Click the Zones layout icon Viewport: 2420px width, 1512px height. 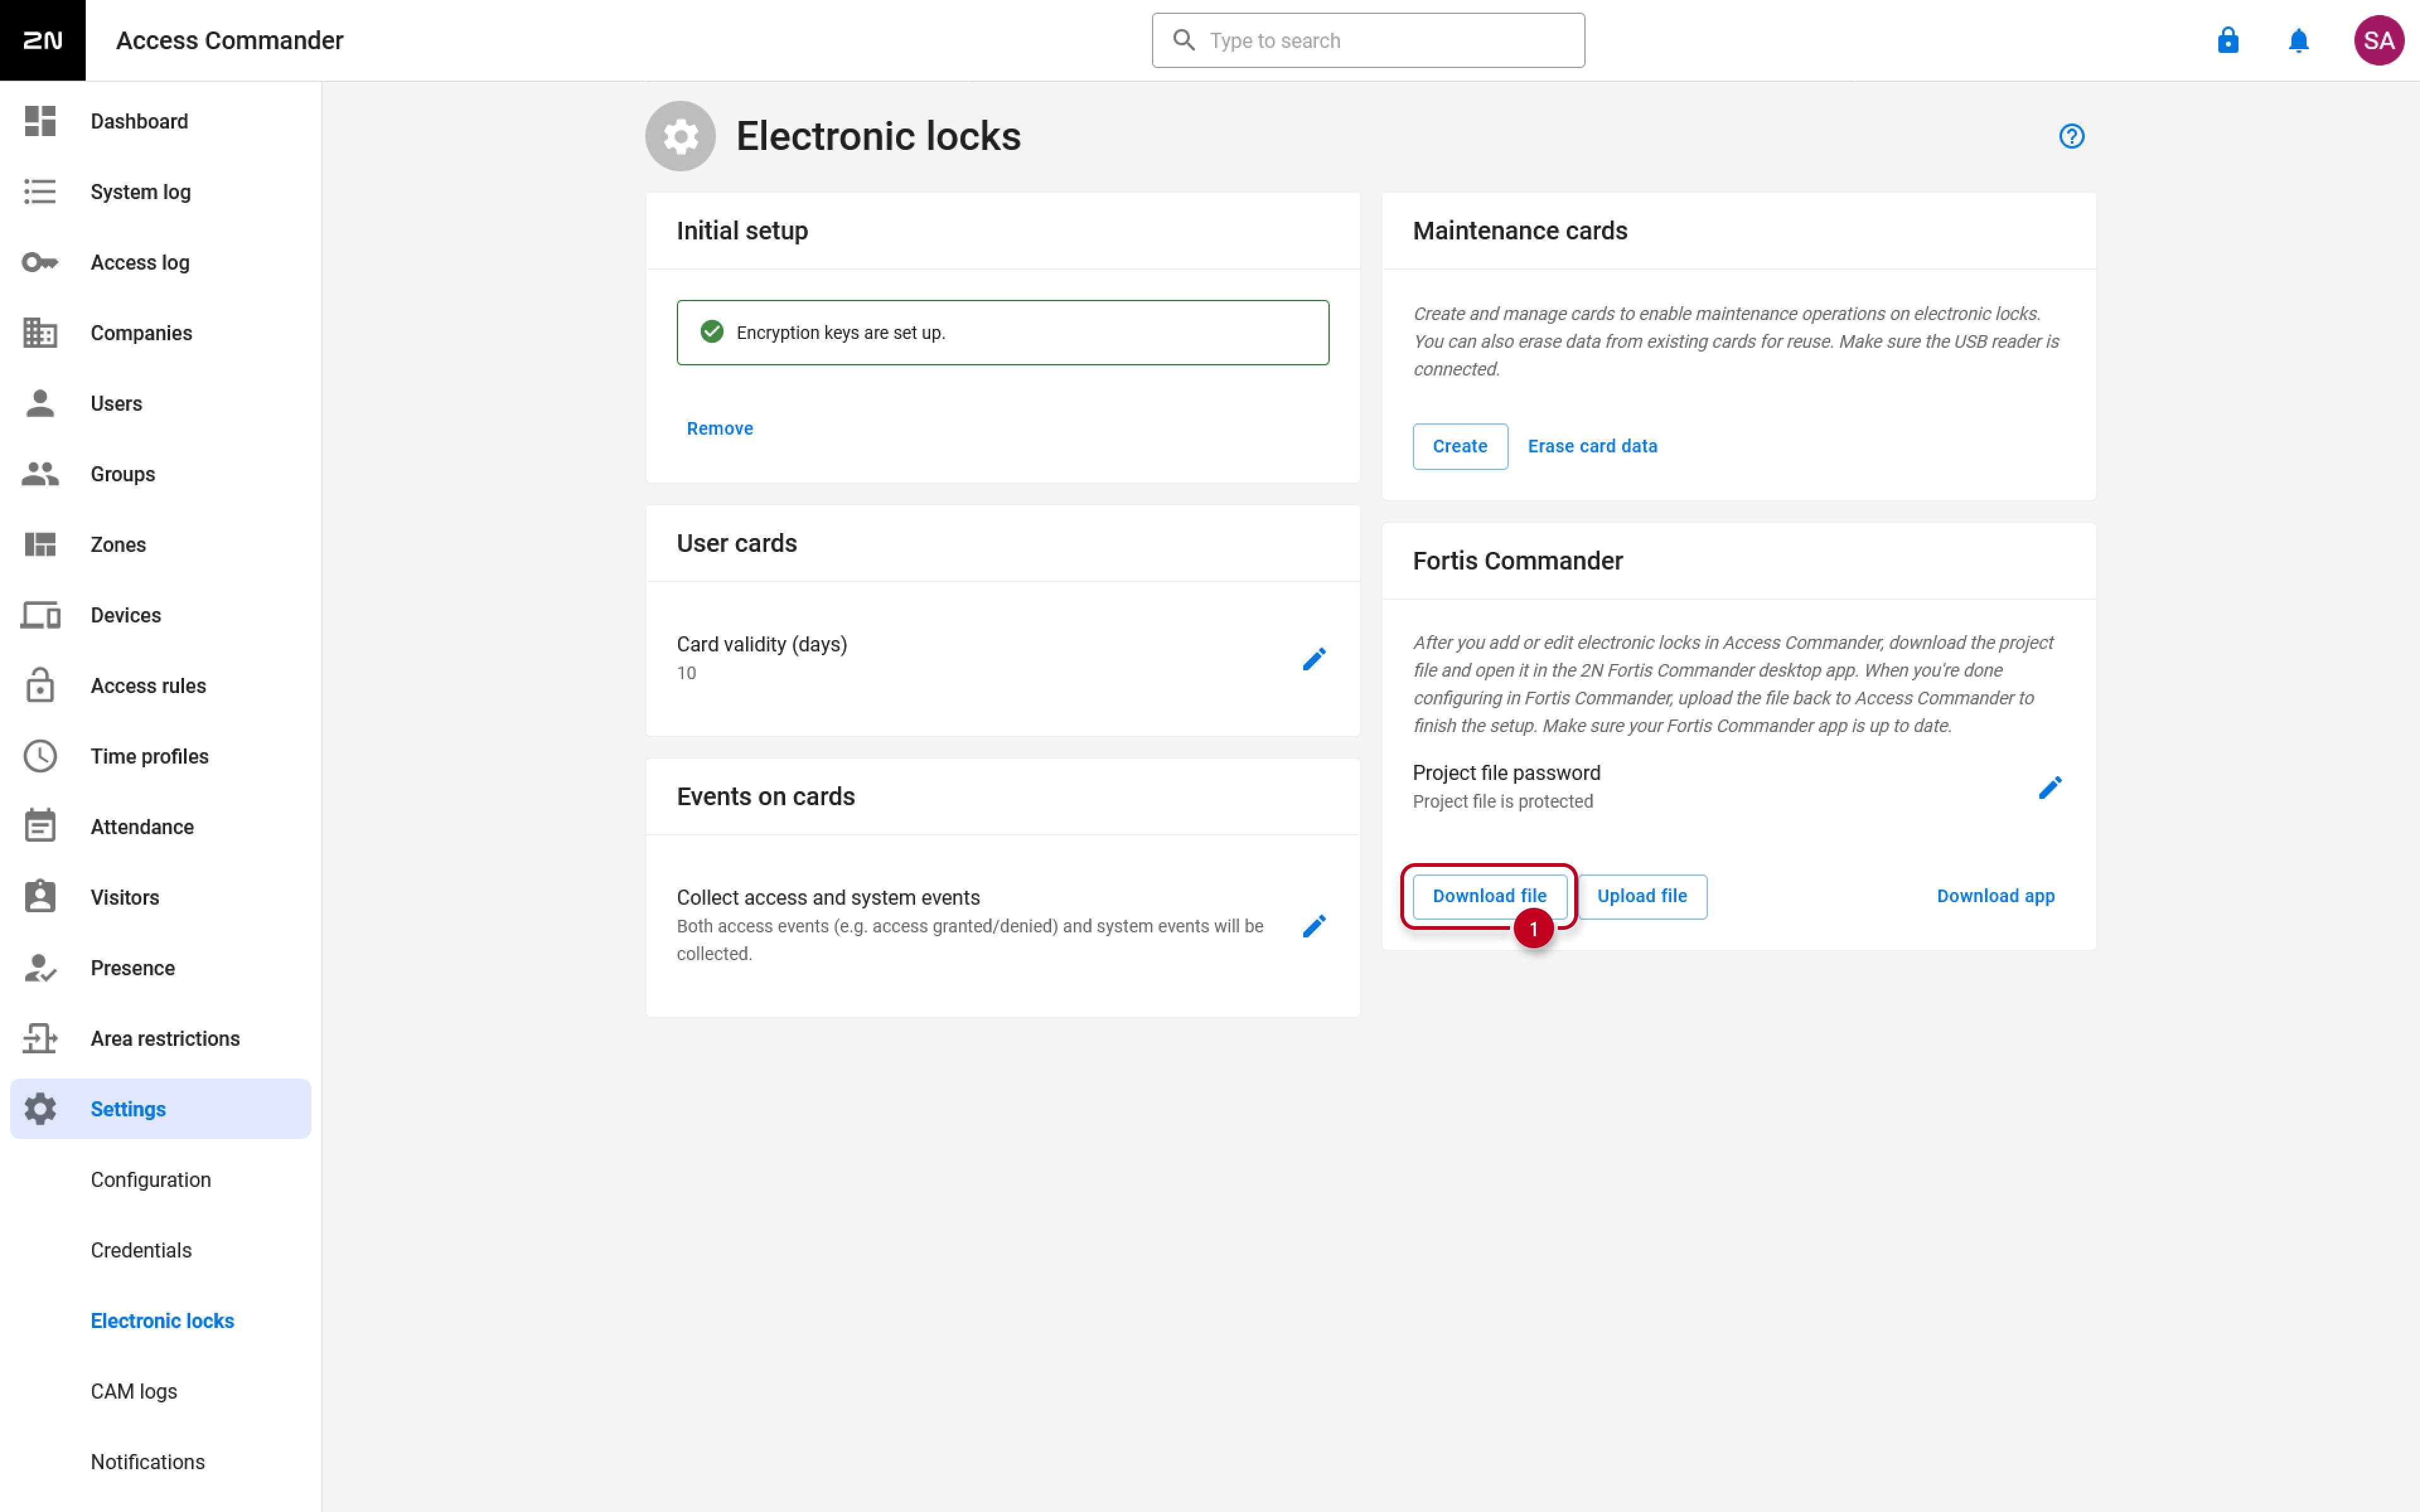40,544
